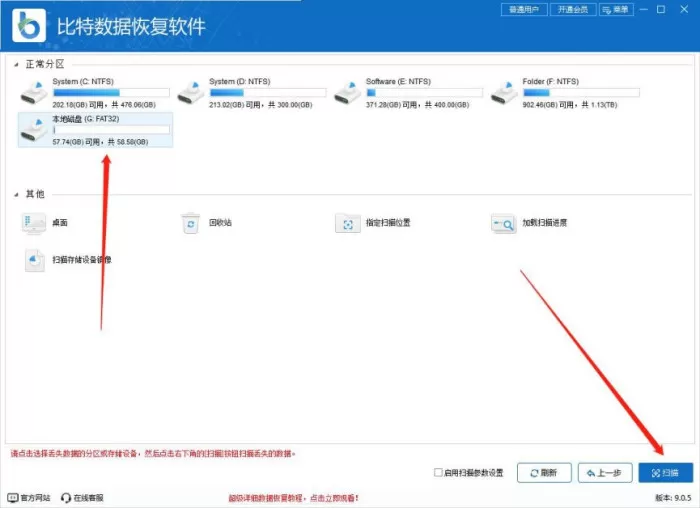Click the Software E: usage bar

point(425,93)
